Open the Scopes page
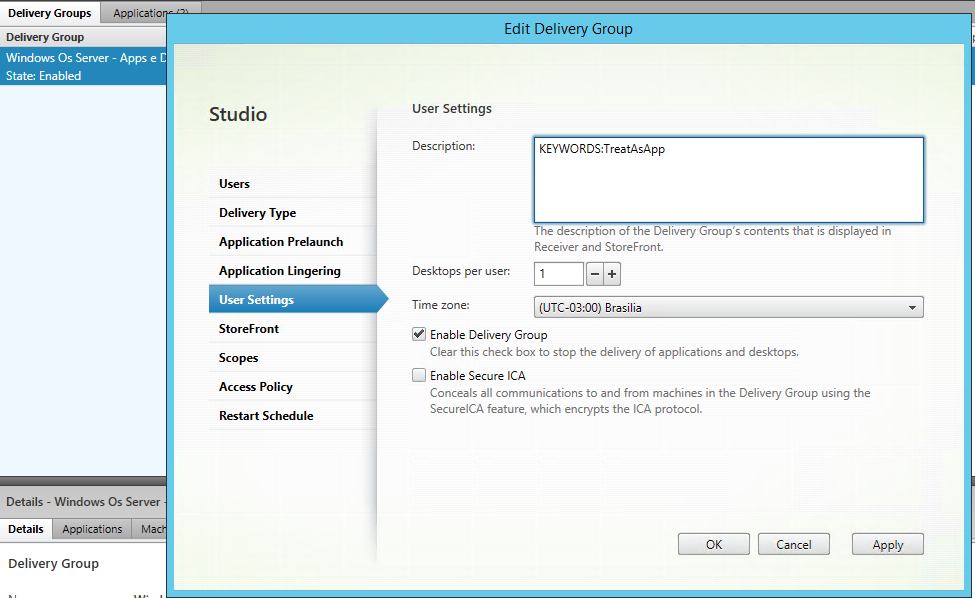975x598 pixels. (x=239, y=358)
